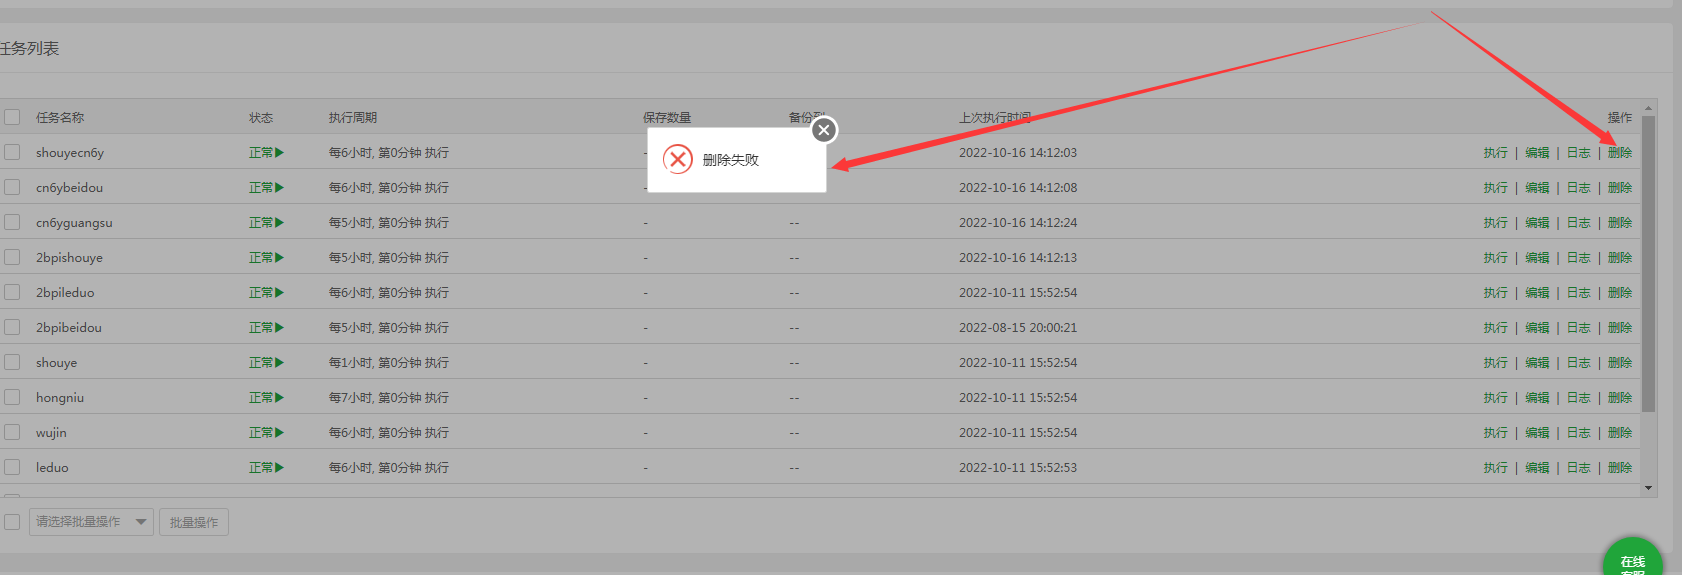Check the box for 2bpishouye task
The width and height of the screenshot is (1682, 575).
(x=12, y=257)
